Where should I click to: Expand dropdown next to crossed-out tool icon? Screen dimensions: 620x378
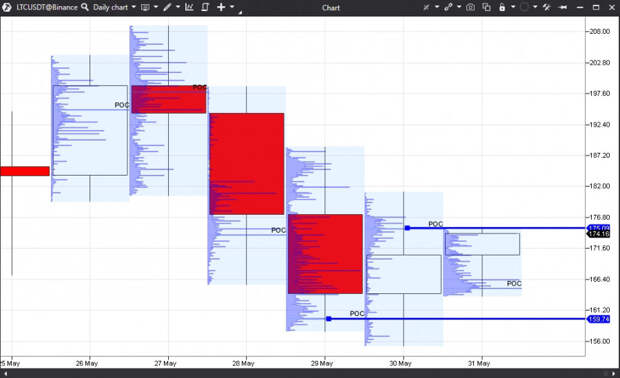tap(437, 7)
